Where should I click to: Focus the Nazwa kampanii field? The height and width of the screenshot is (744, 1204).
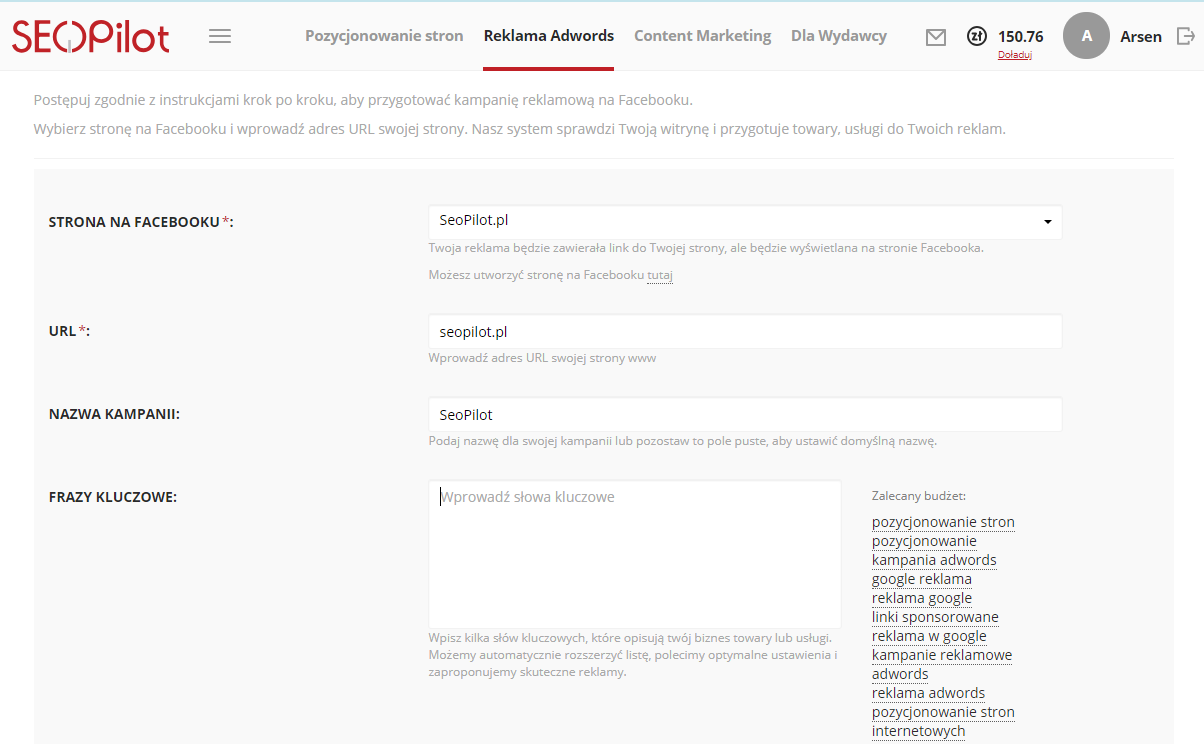pyautogui.click(x=745, y=414)
